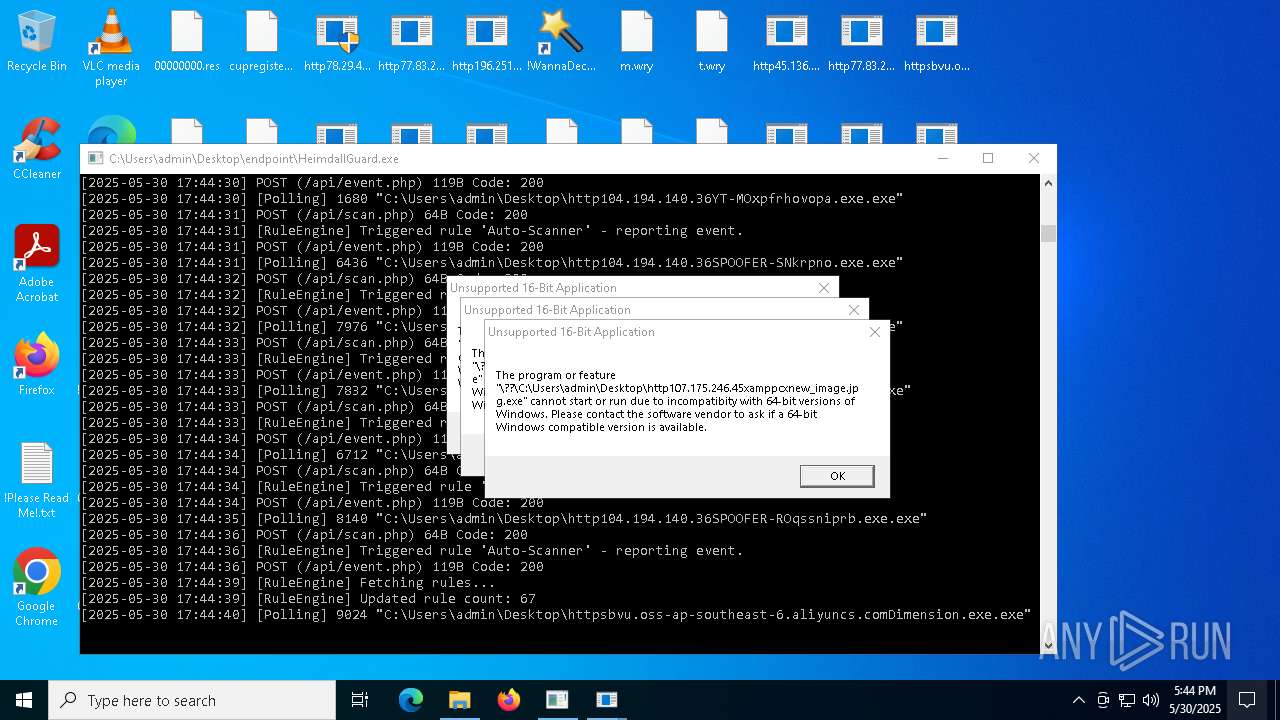Open Adobe Acrobat desktop shortcut

click(37, 264)
